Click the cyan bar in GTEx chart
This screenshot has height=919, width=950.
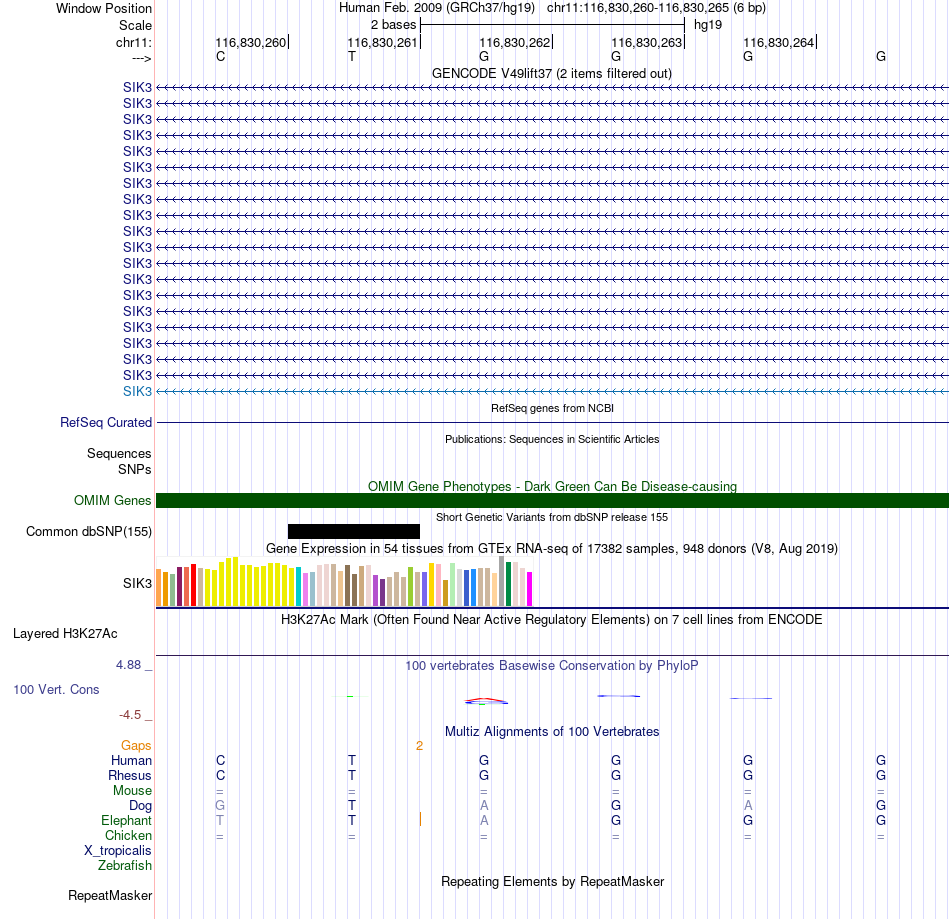pos(299,586)
